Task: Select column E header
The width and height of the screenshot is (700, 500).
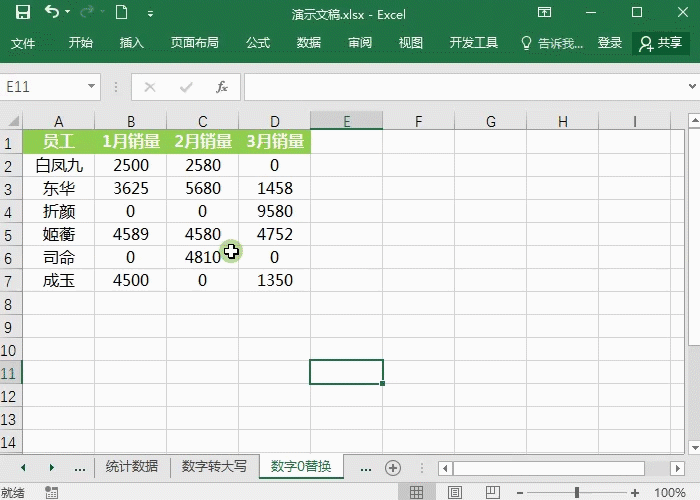Action: (346, 121)
